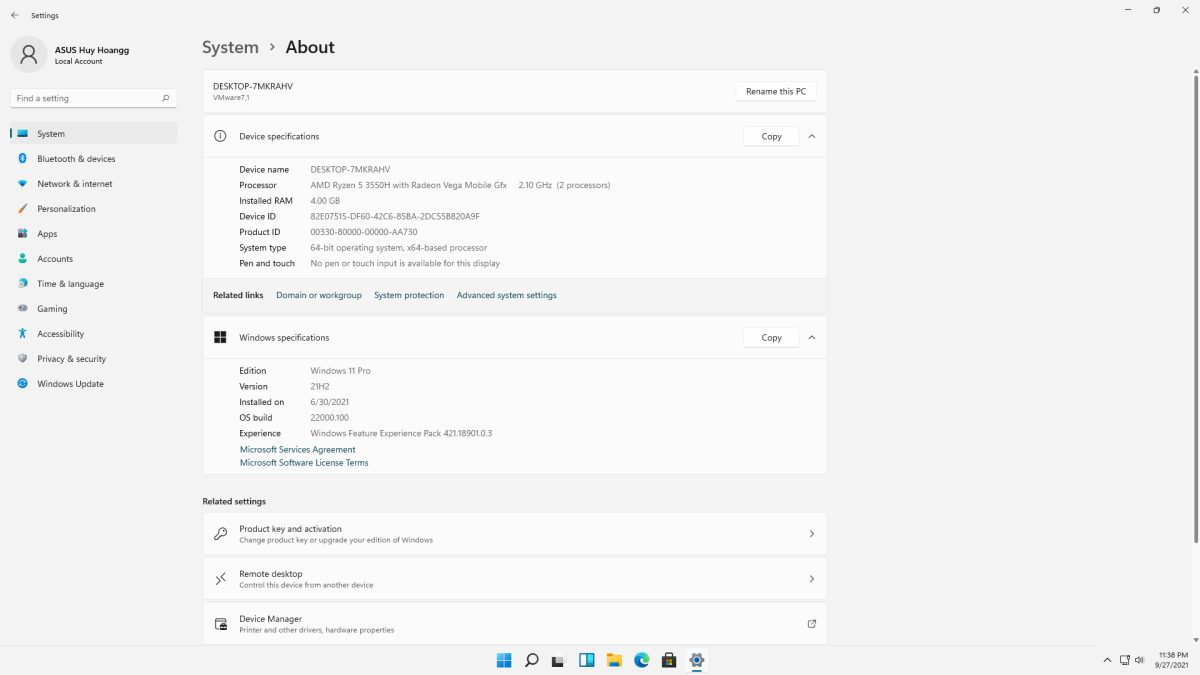
Task: Copy the Device specifications
Action: click(771, 136)
